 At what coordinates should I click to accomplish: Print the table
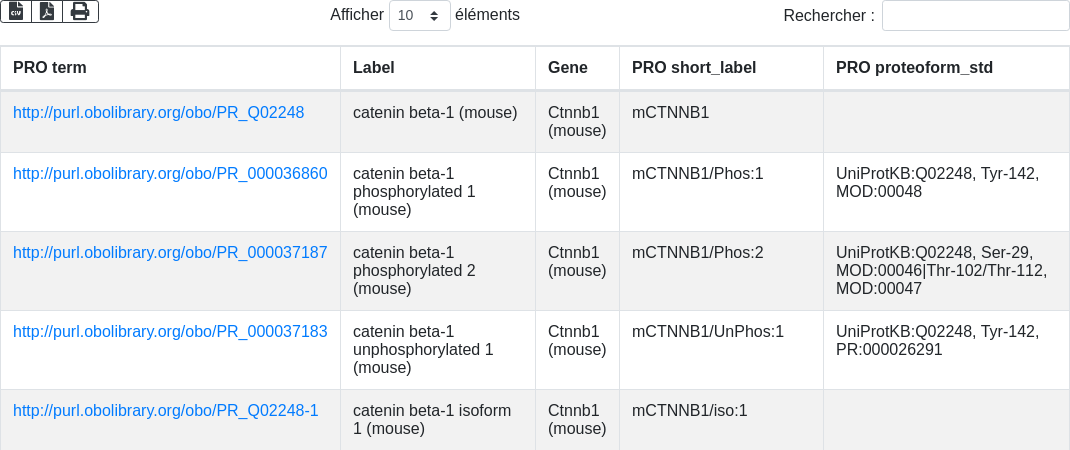tap(80, 12)
